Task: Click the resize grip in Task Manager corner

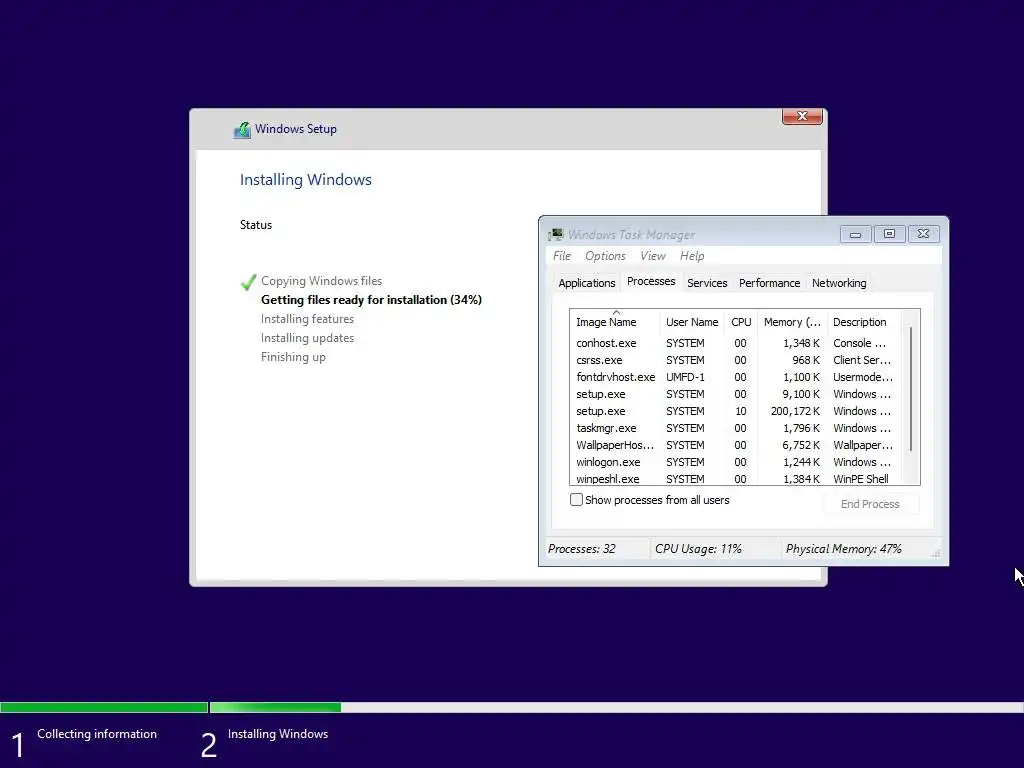Action: click(x=936, y=553)
